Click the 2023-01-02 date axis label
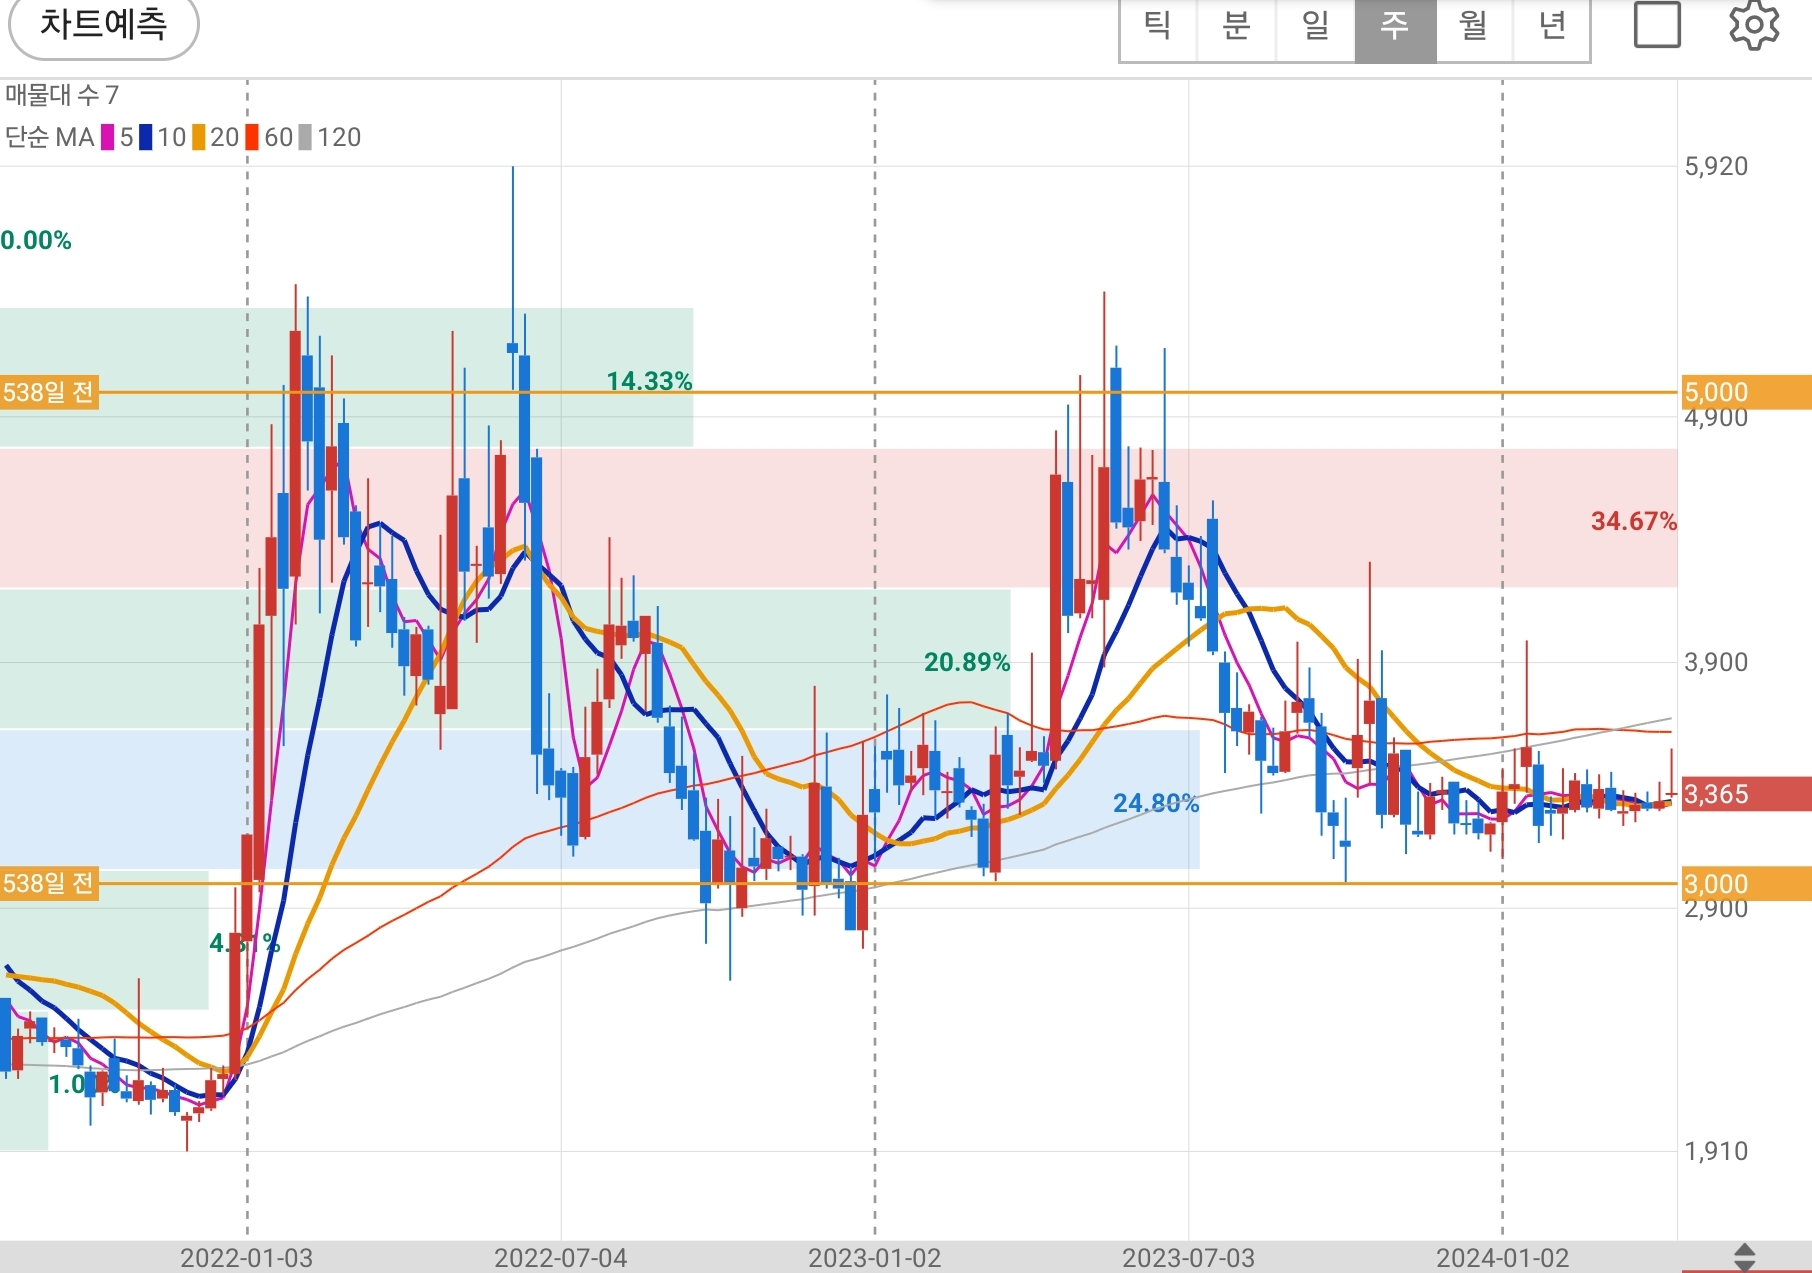This screenshot has height=1273, width=1812. [x=875, y=1257]
